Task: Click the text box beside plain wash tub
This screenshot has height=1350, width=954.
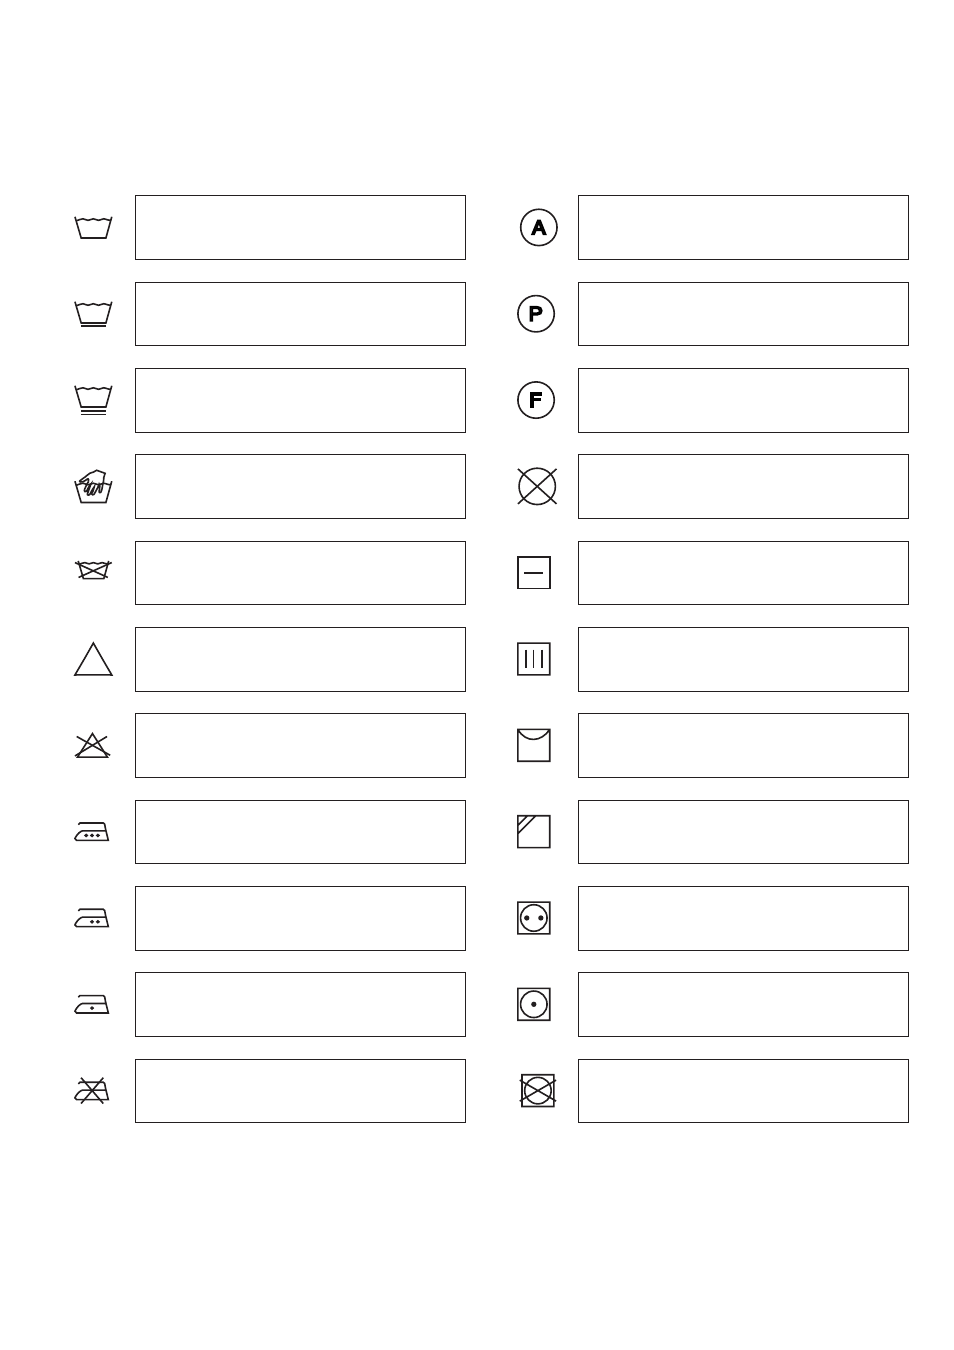Action: pos(300,228)
